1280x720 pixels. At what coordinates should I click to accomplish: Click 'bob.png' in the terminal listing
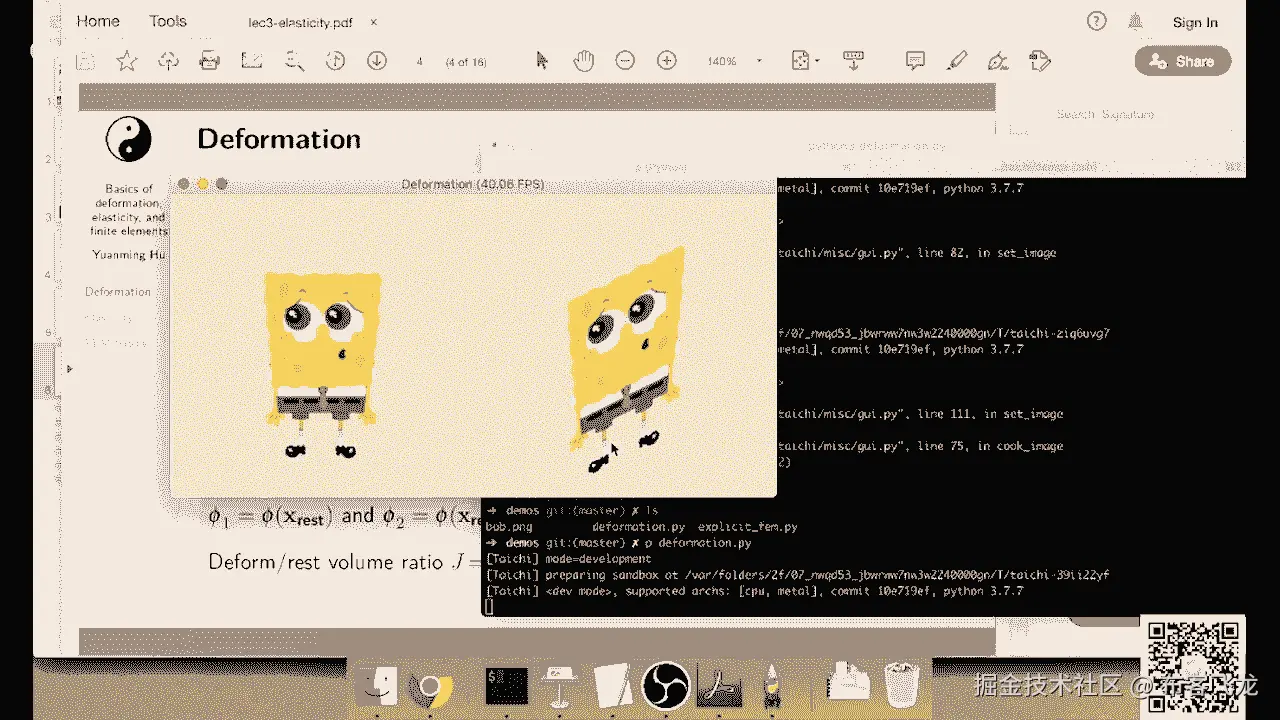pyautogui.click(x=509, y=526)
